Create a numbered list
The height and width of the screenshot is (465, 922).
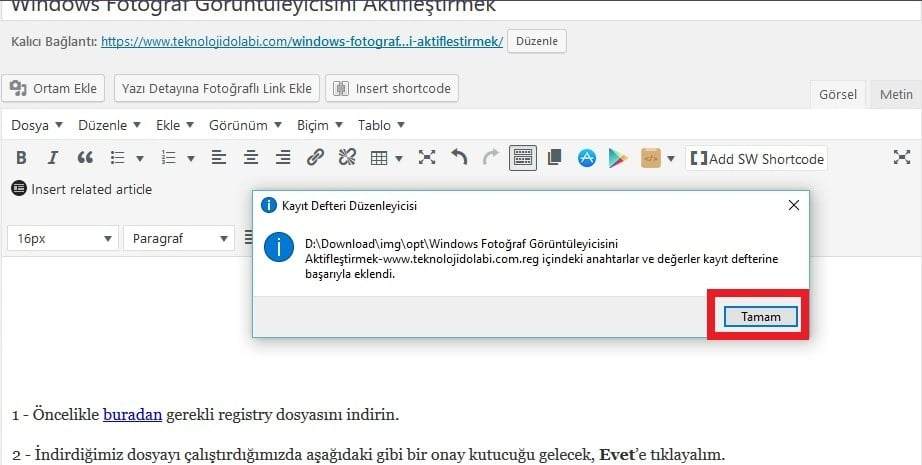[169, 158]
